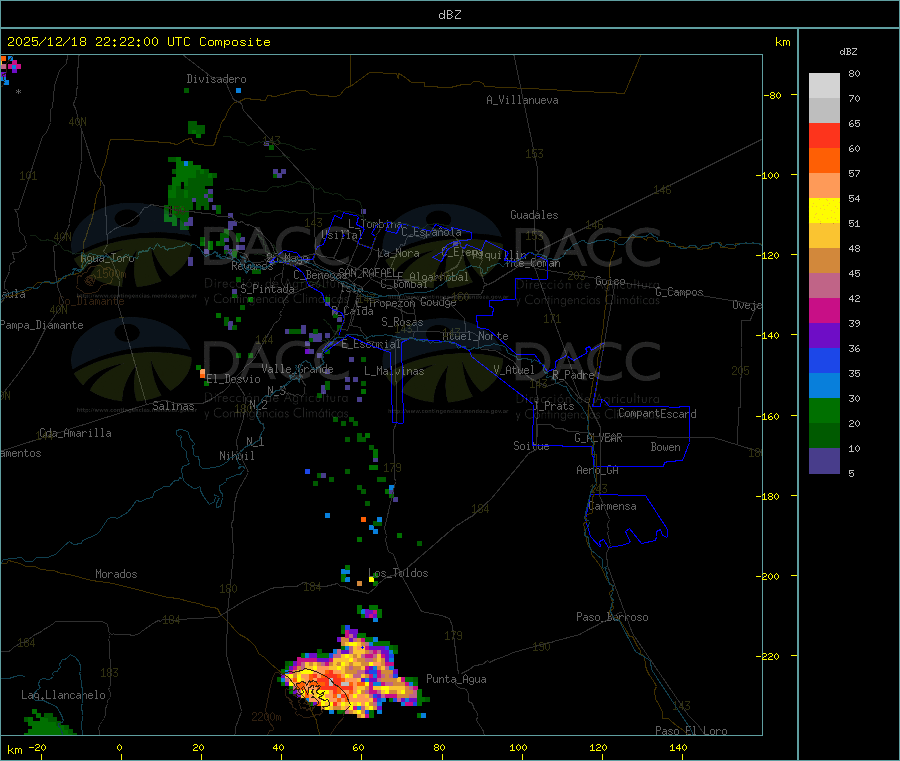Click the S_Pintada location label
Viewport: 900px width, 761px height.
[267, 289]
